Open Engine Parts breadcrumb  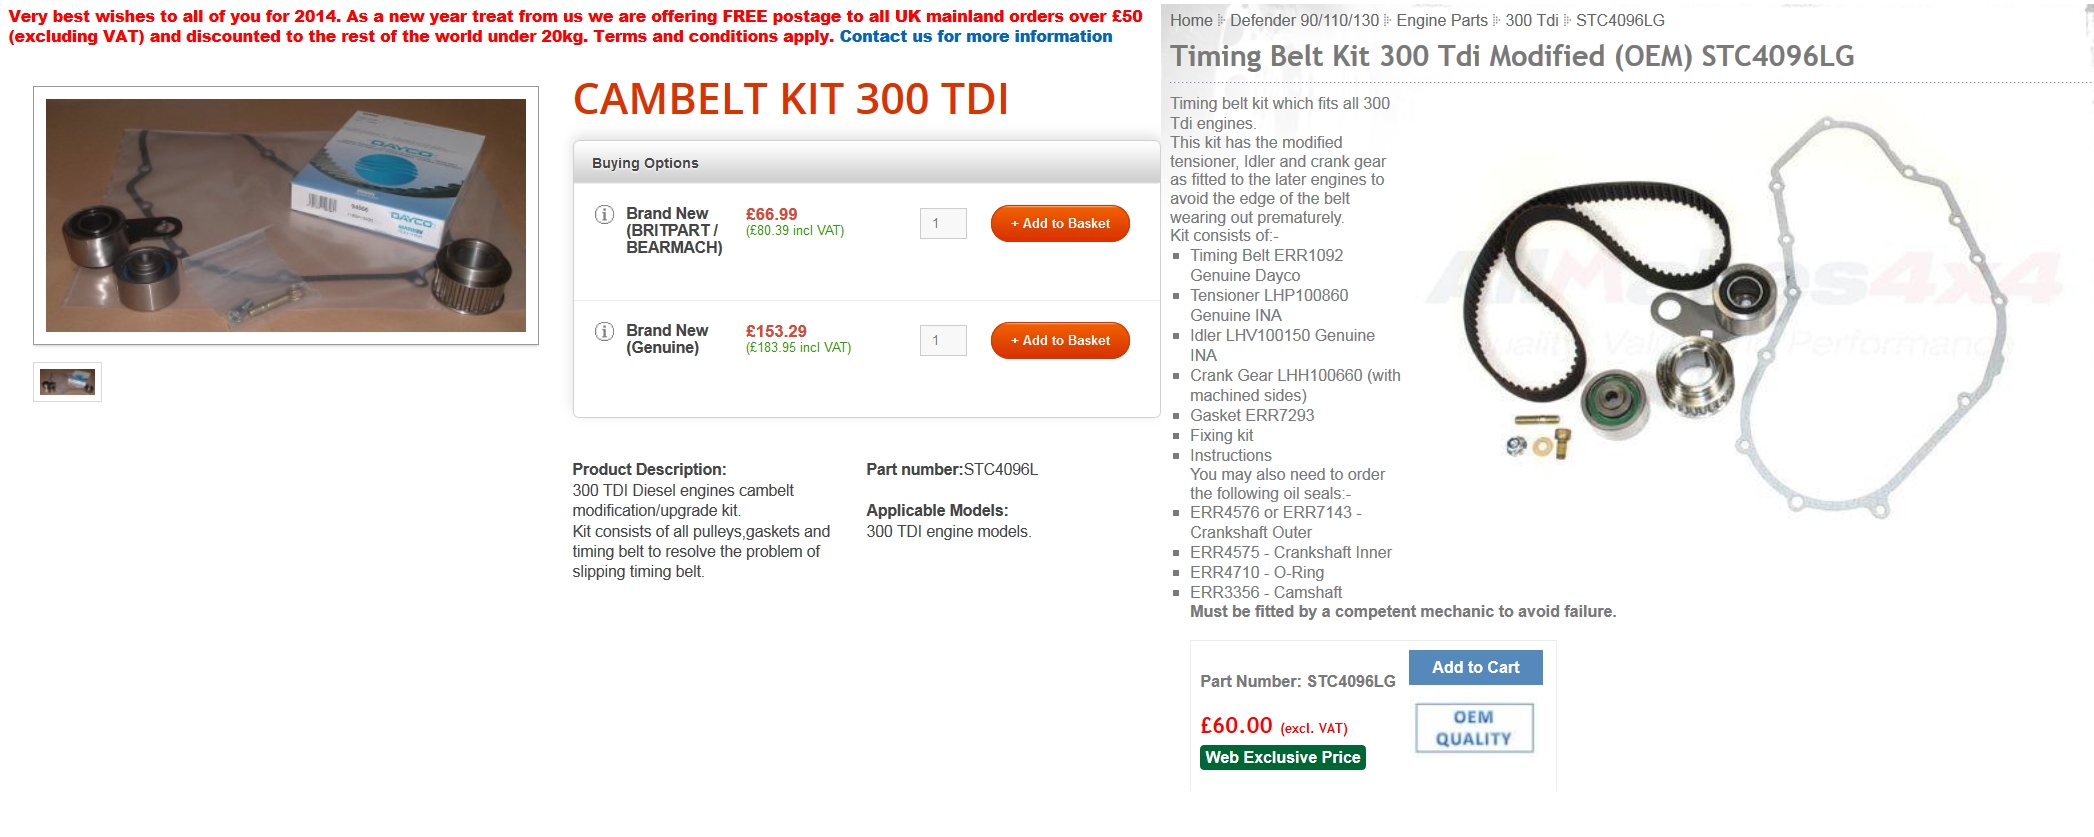coord(1441,20)
